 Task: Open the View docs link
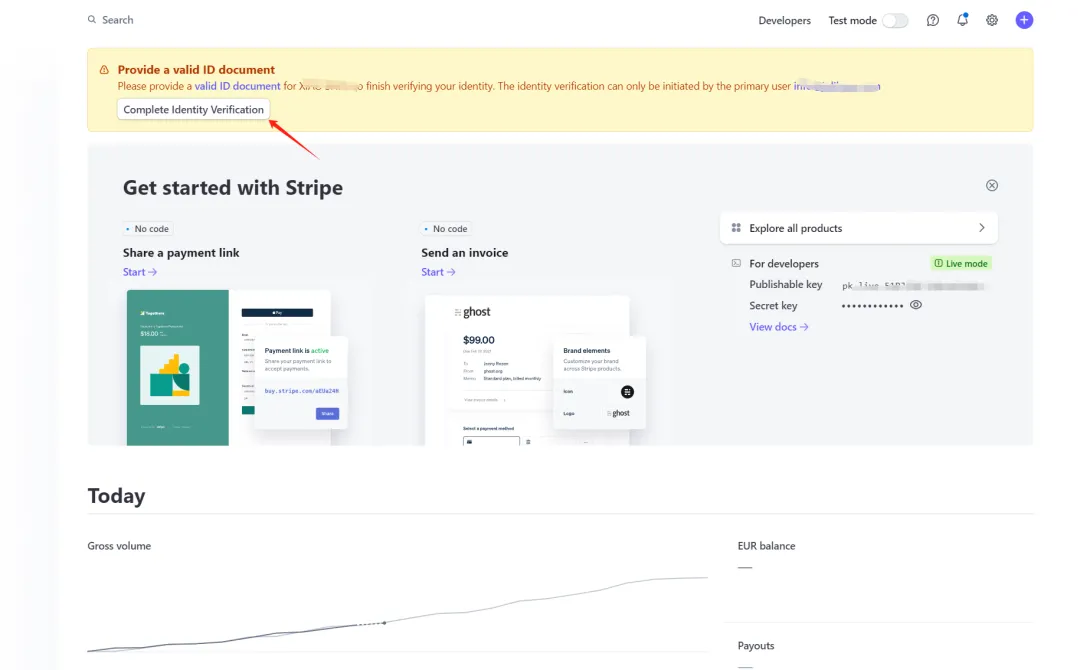778,327
